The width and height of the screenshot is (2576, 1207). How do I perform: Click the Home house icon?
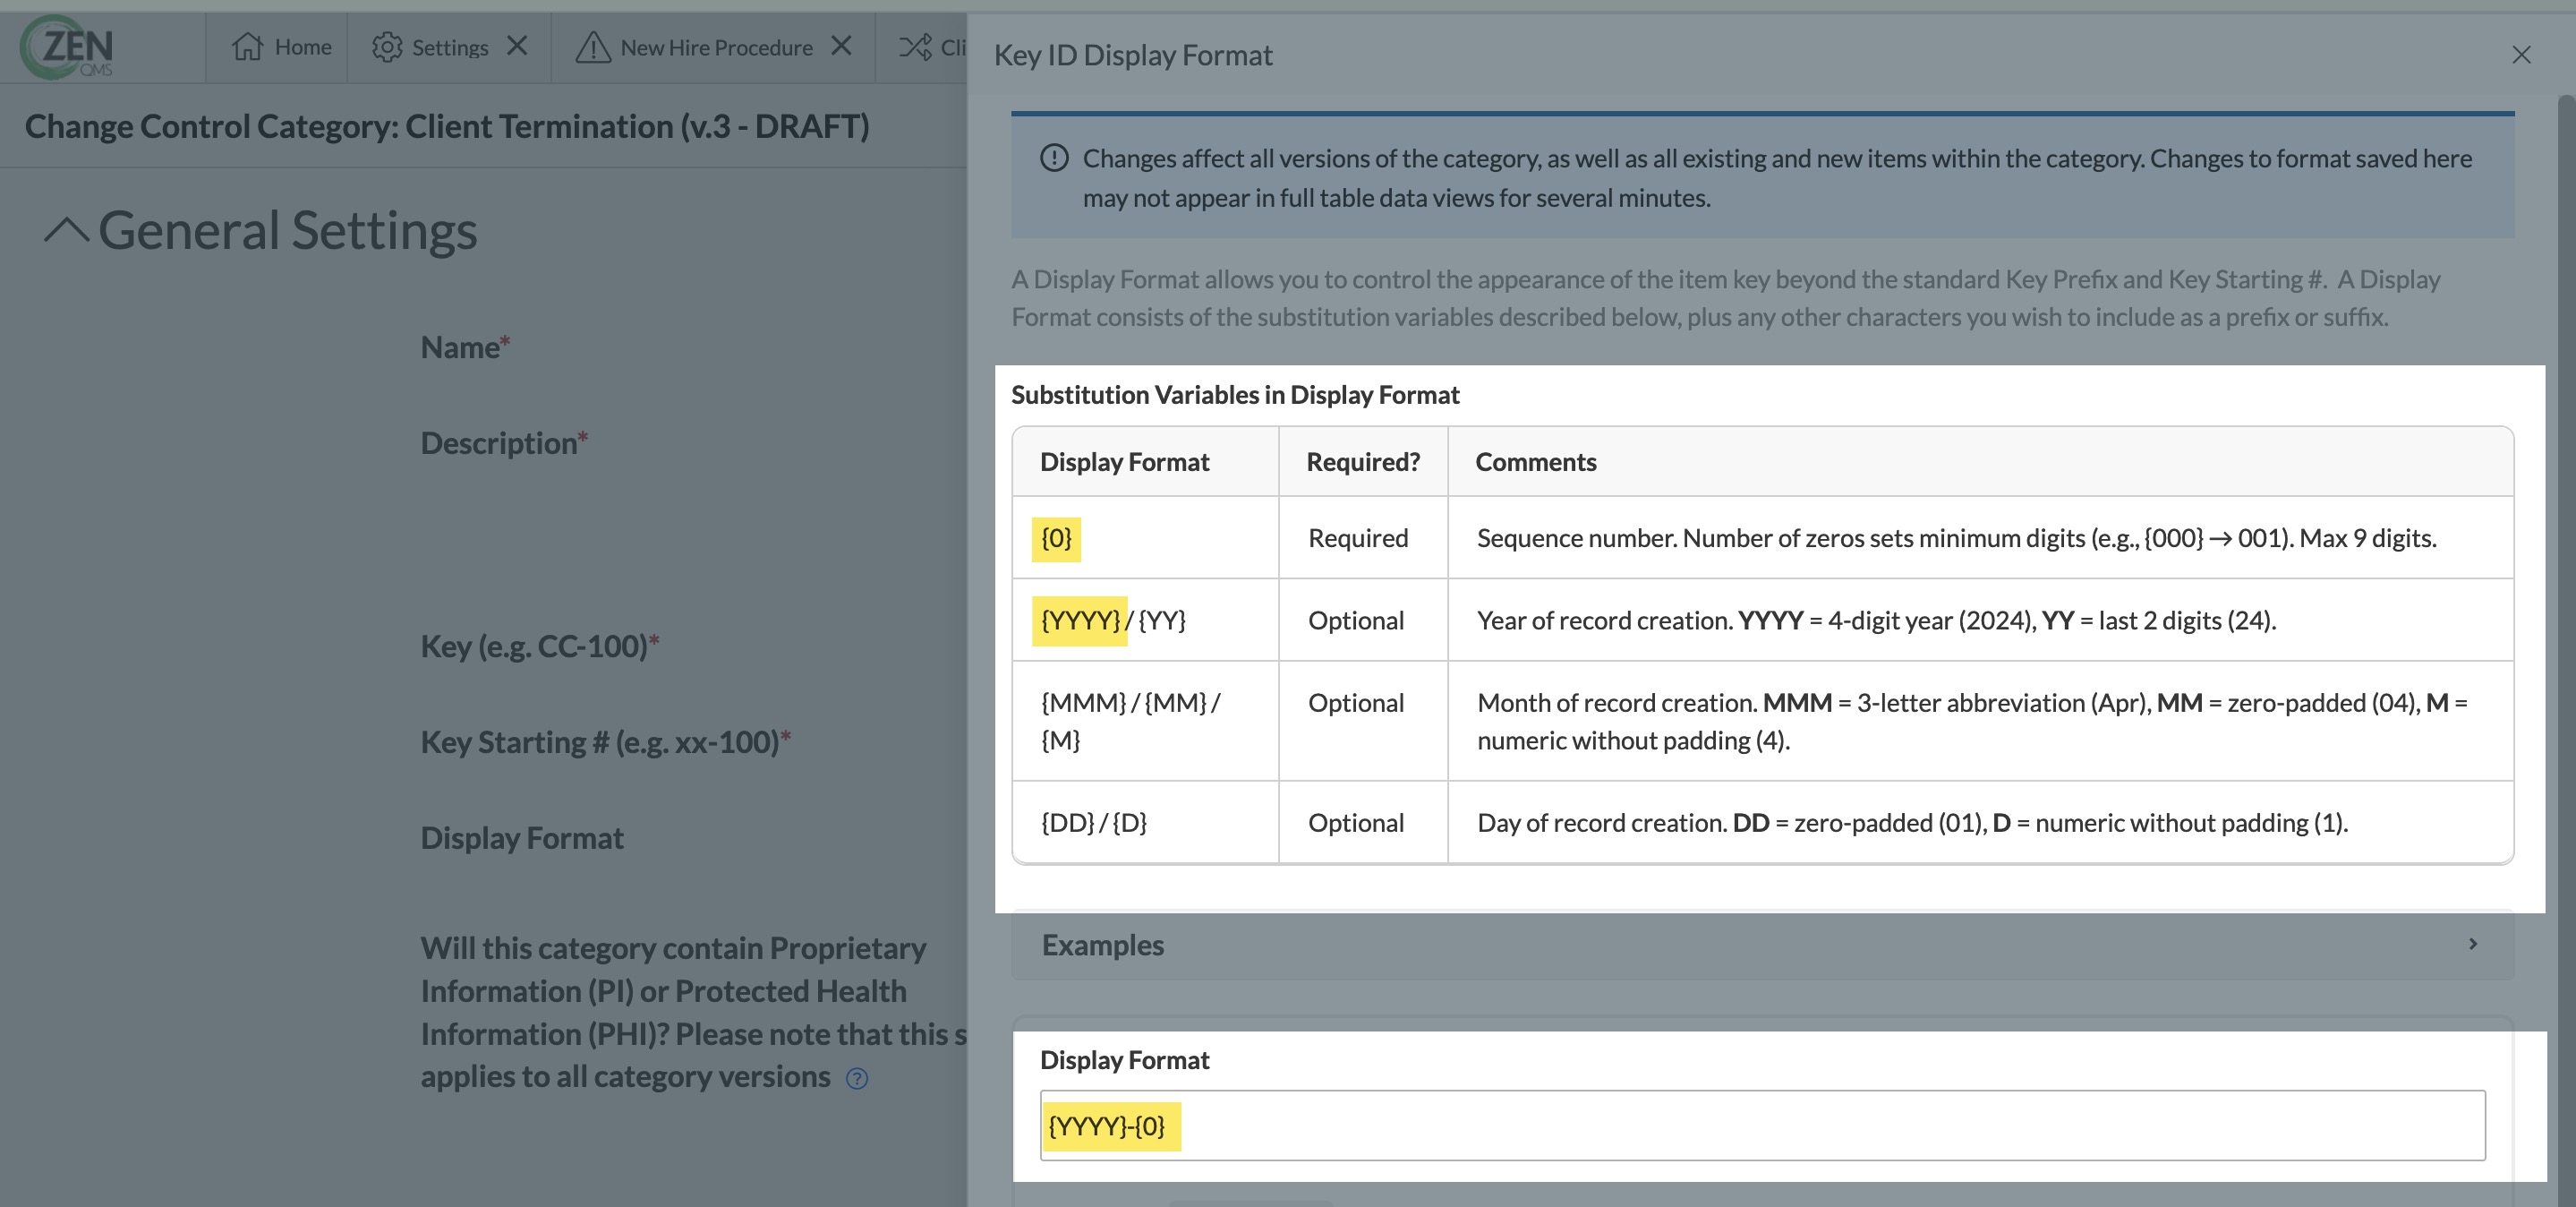click(x=247, y=47)
